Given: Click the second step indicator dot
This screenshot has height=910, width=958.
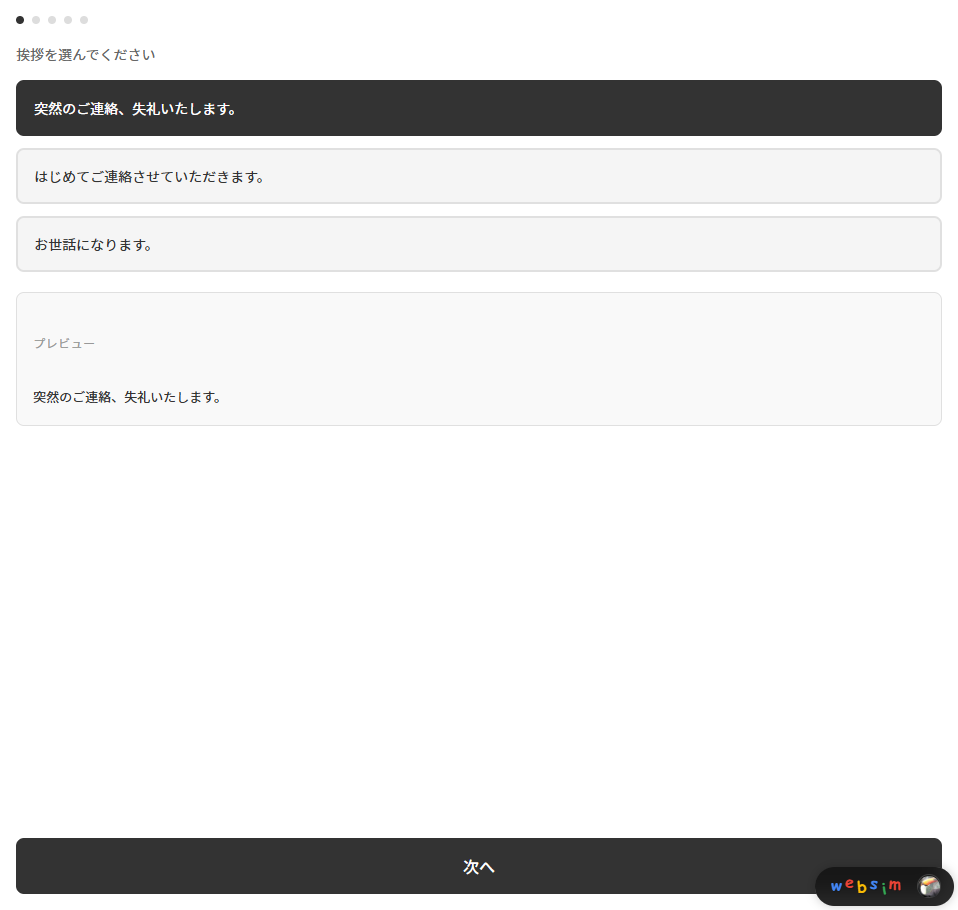Looking at the screenshot, I should click(x=36, y=20).
